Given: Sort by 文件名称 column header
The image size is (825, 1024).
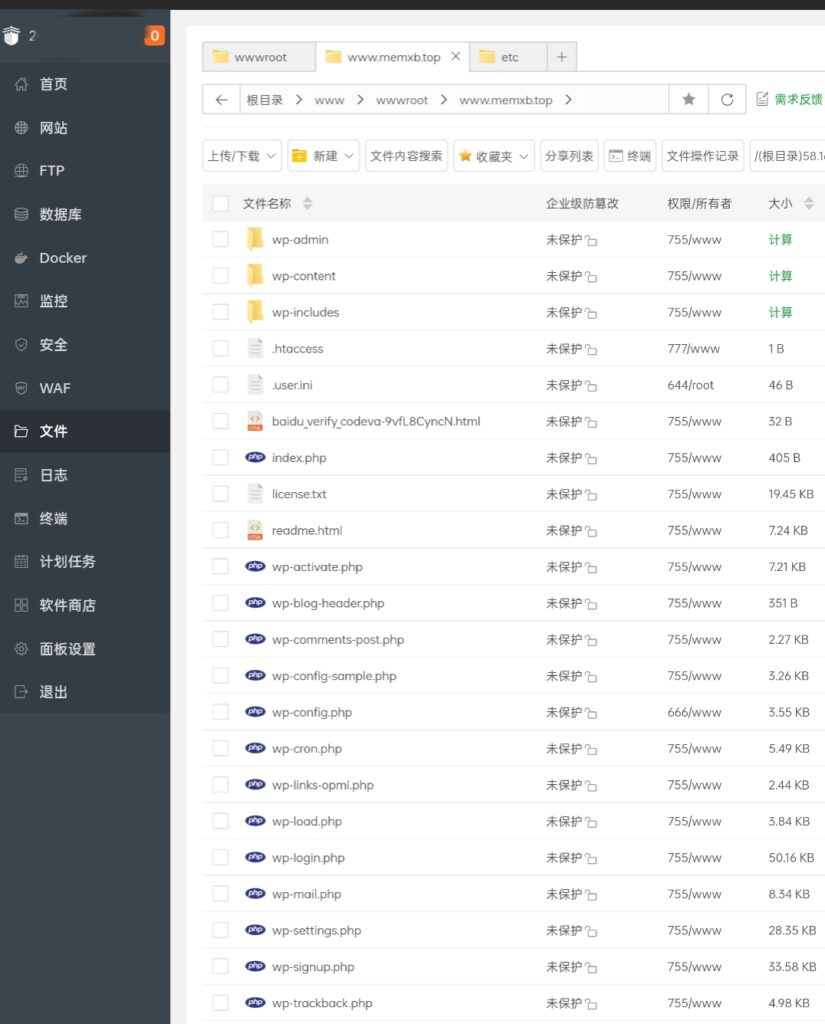Looking at the screenshot, I should tap(267, 203).
